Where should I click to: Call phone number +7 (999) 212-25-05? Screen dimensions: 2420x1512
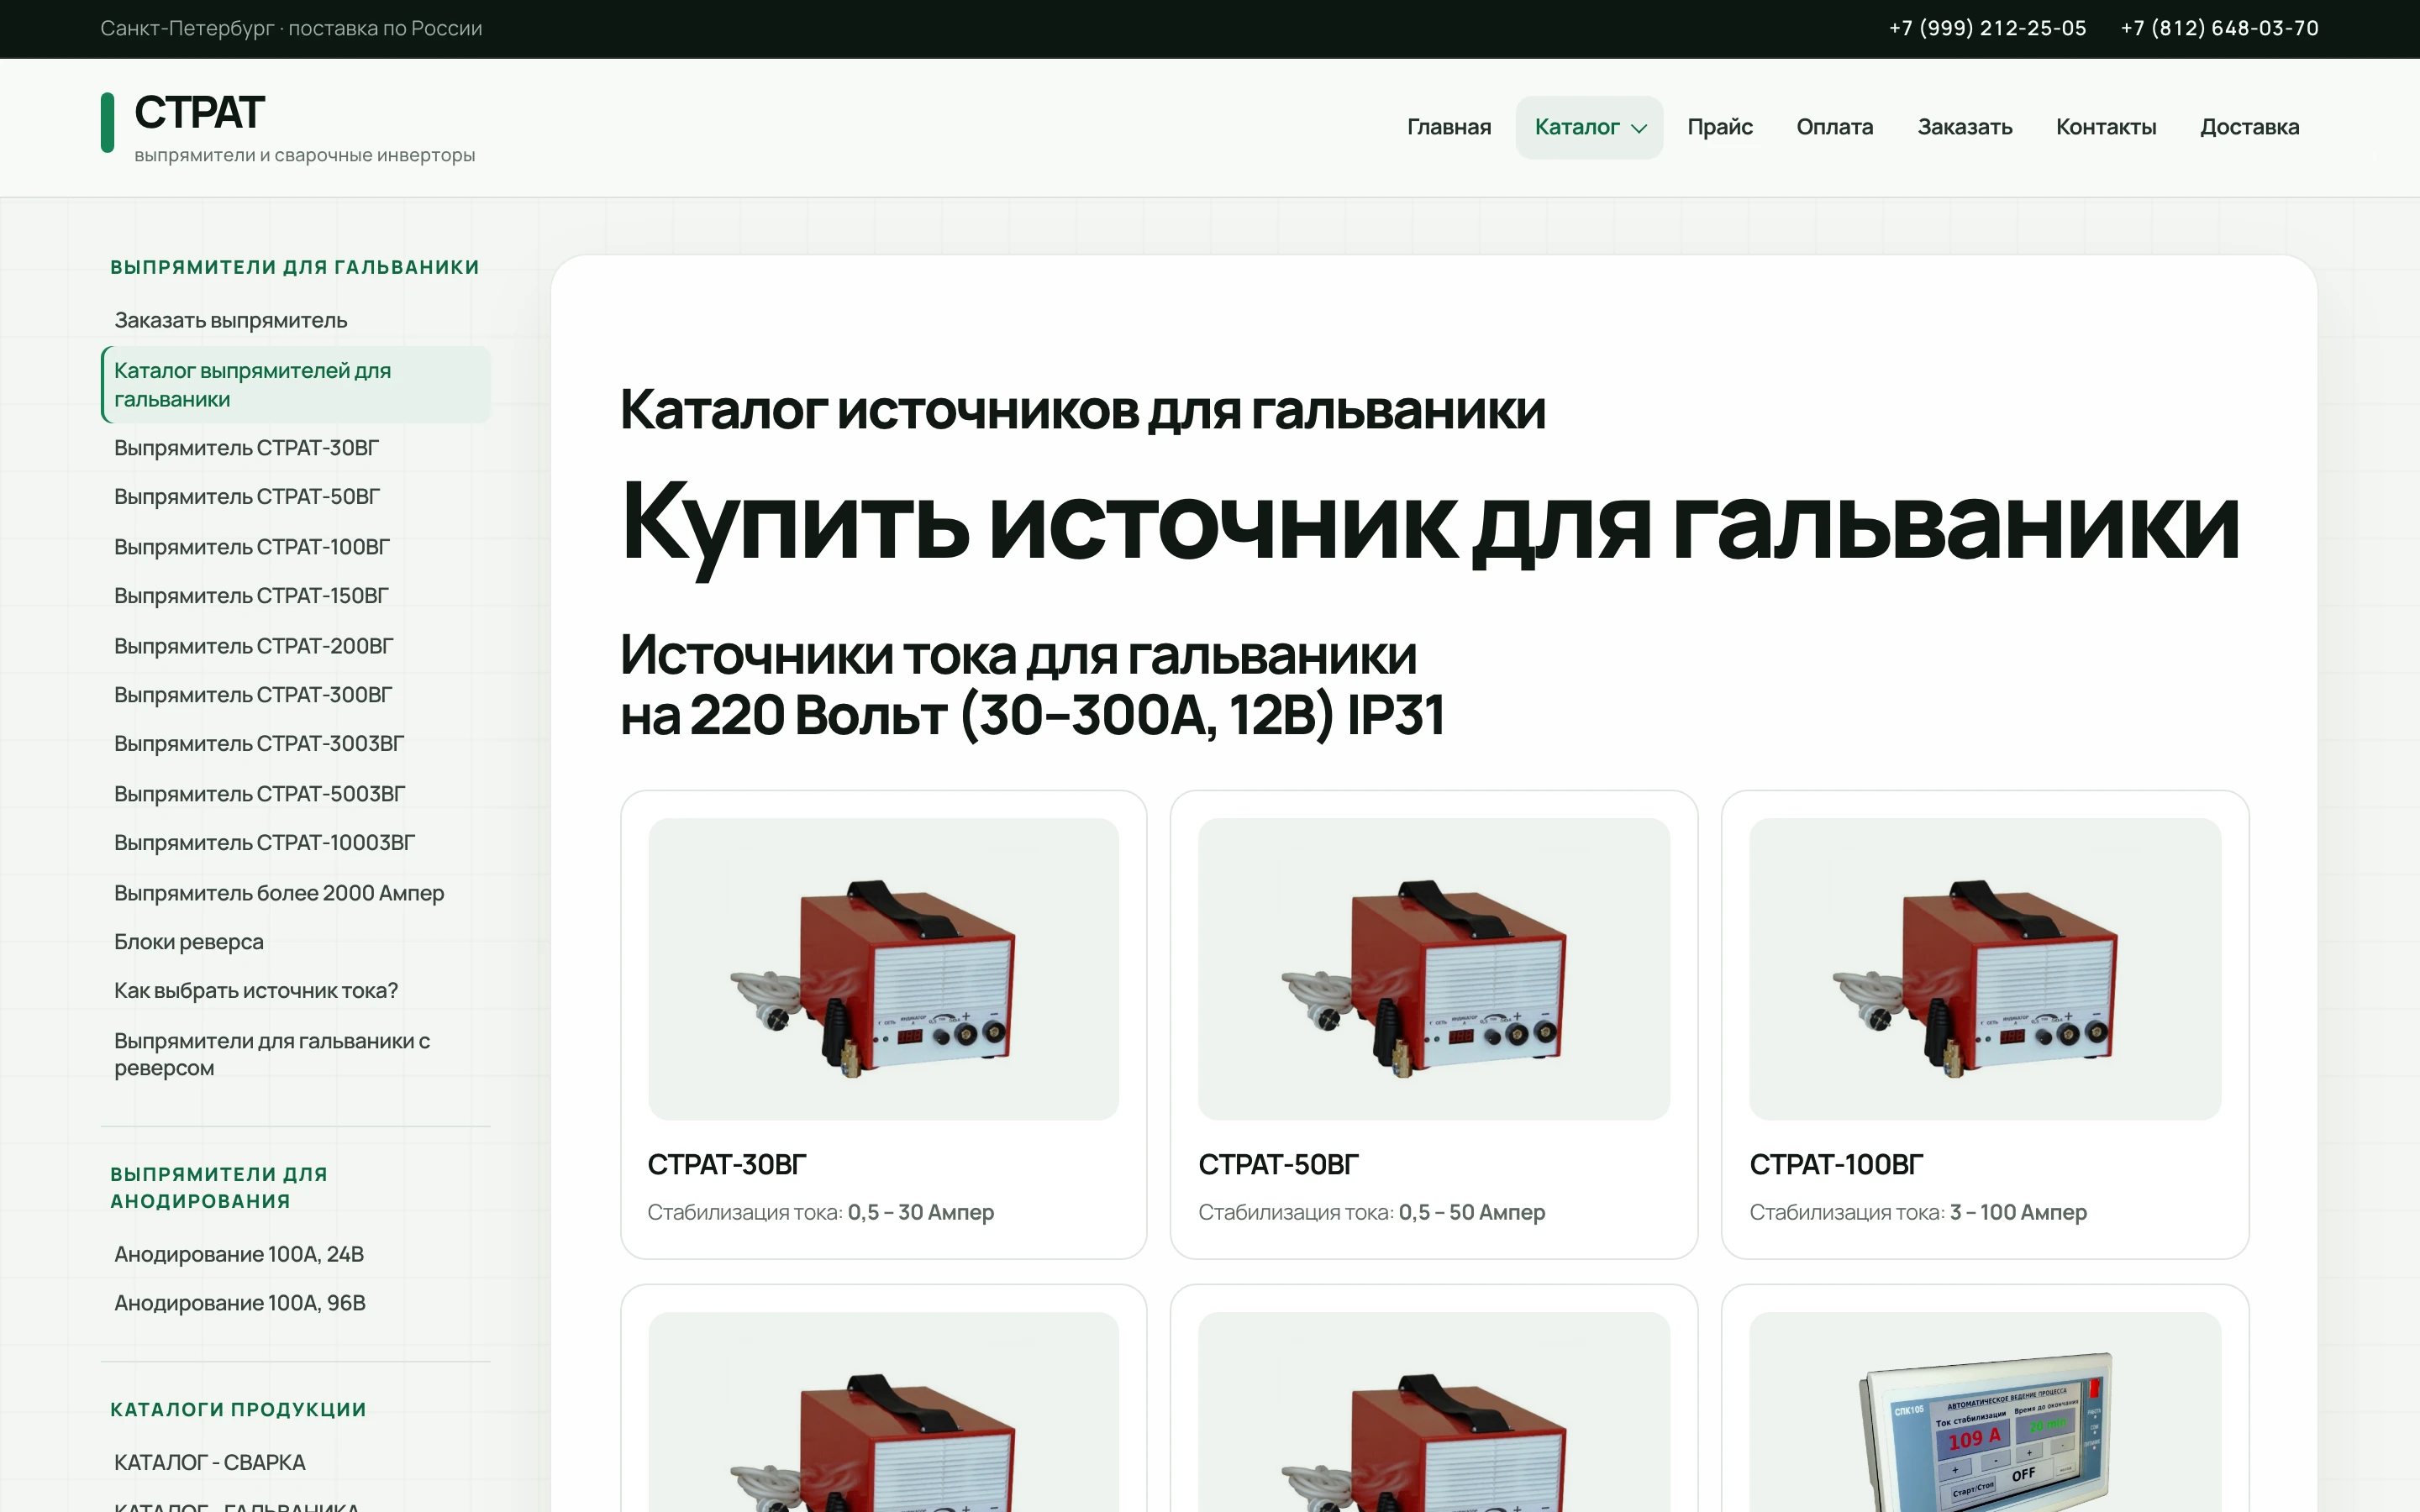point(1987,28)
